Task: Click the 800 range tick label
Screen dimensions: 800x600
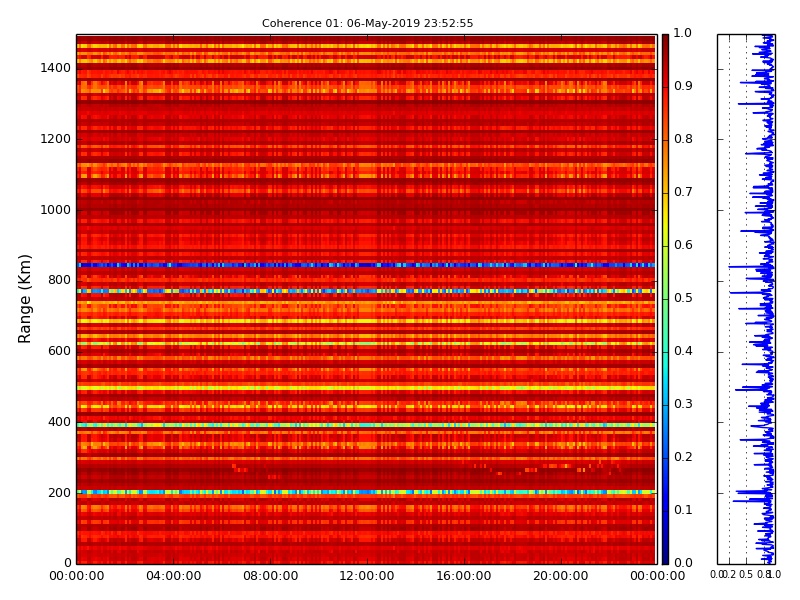Action: coord(59,280)
